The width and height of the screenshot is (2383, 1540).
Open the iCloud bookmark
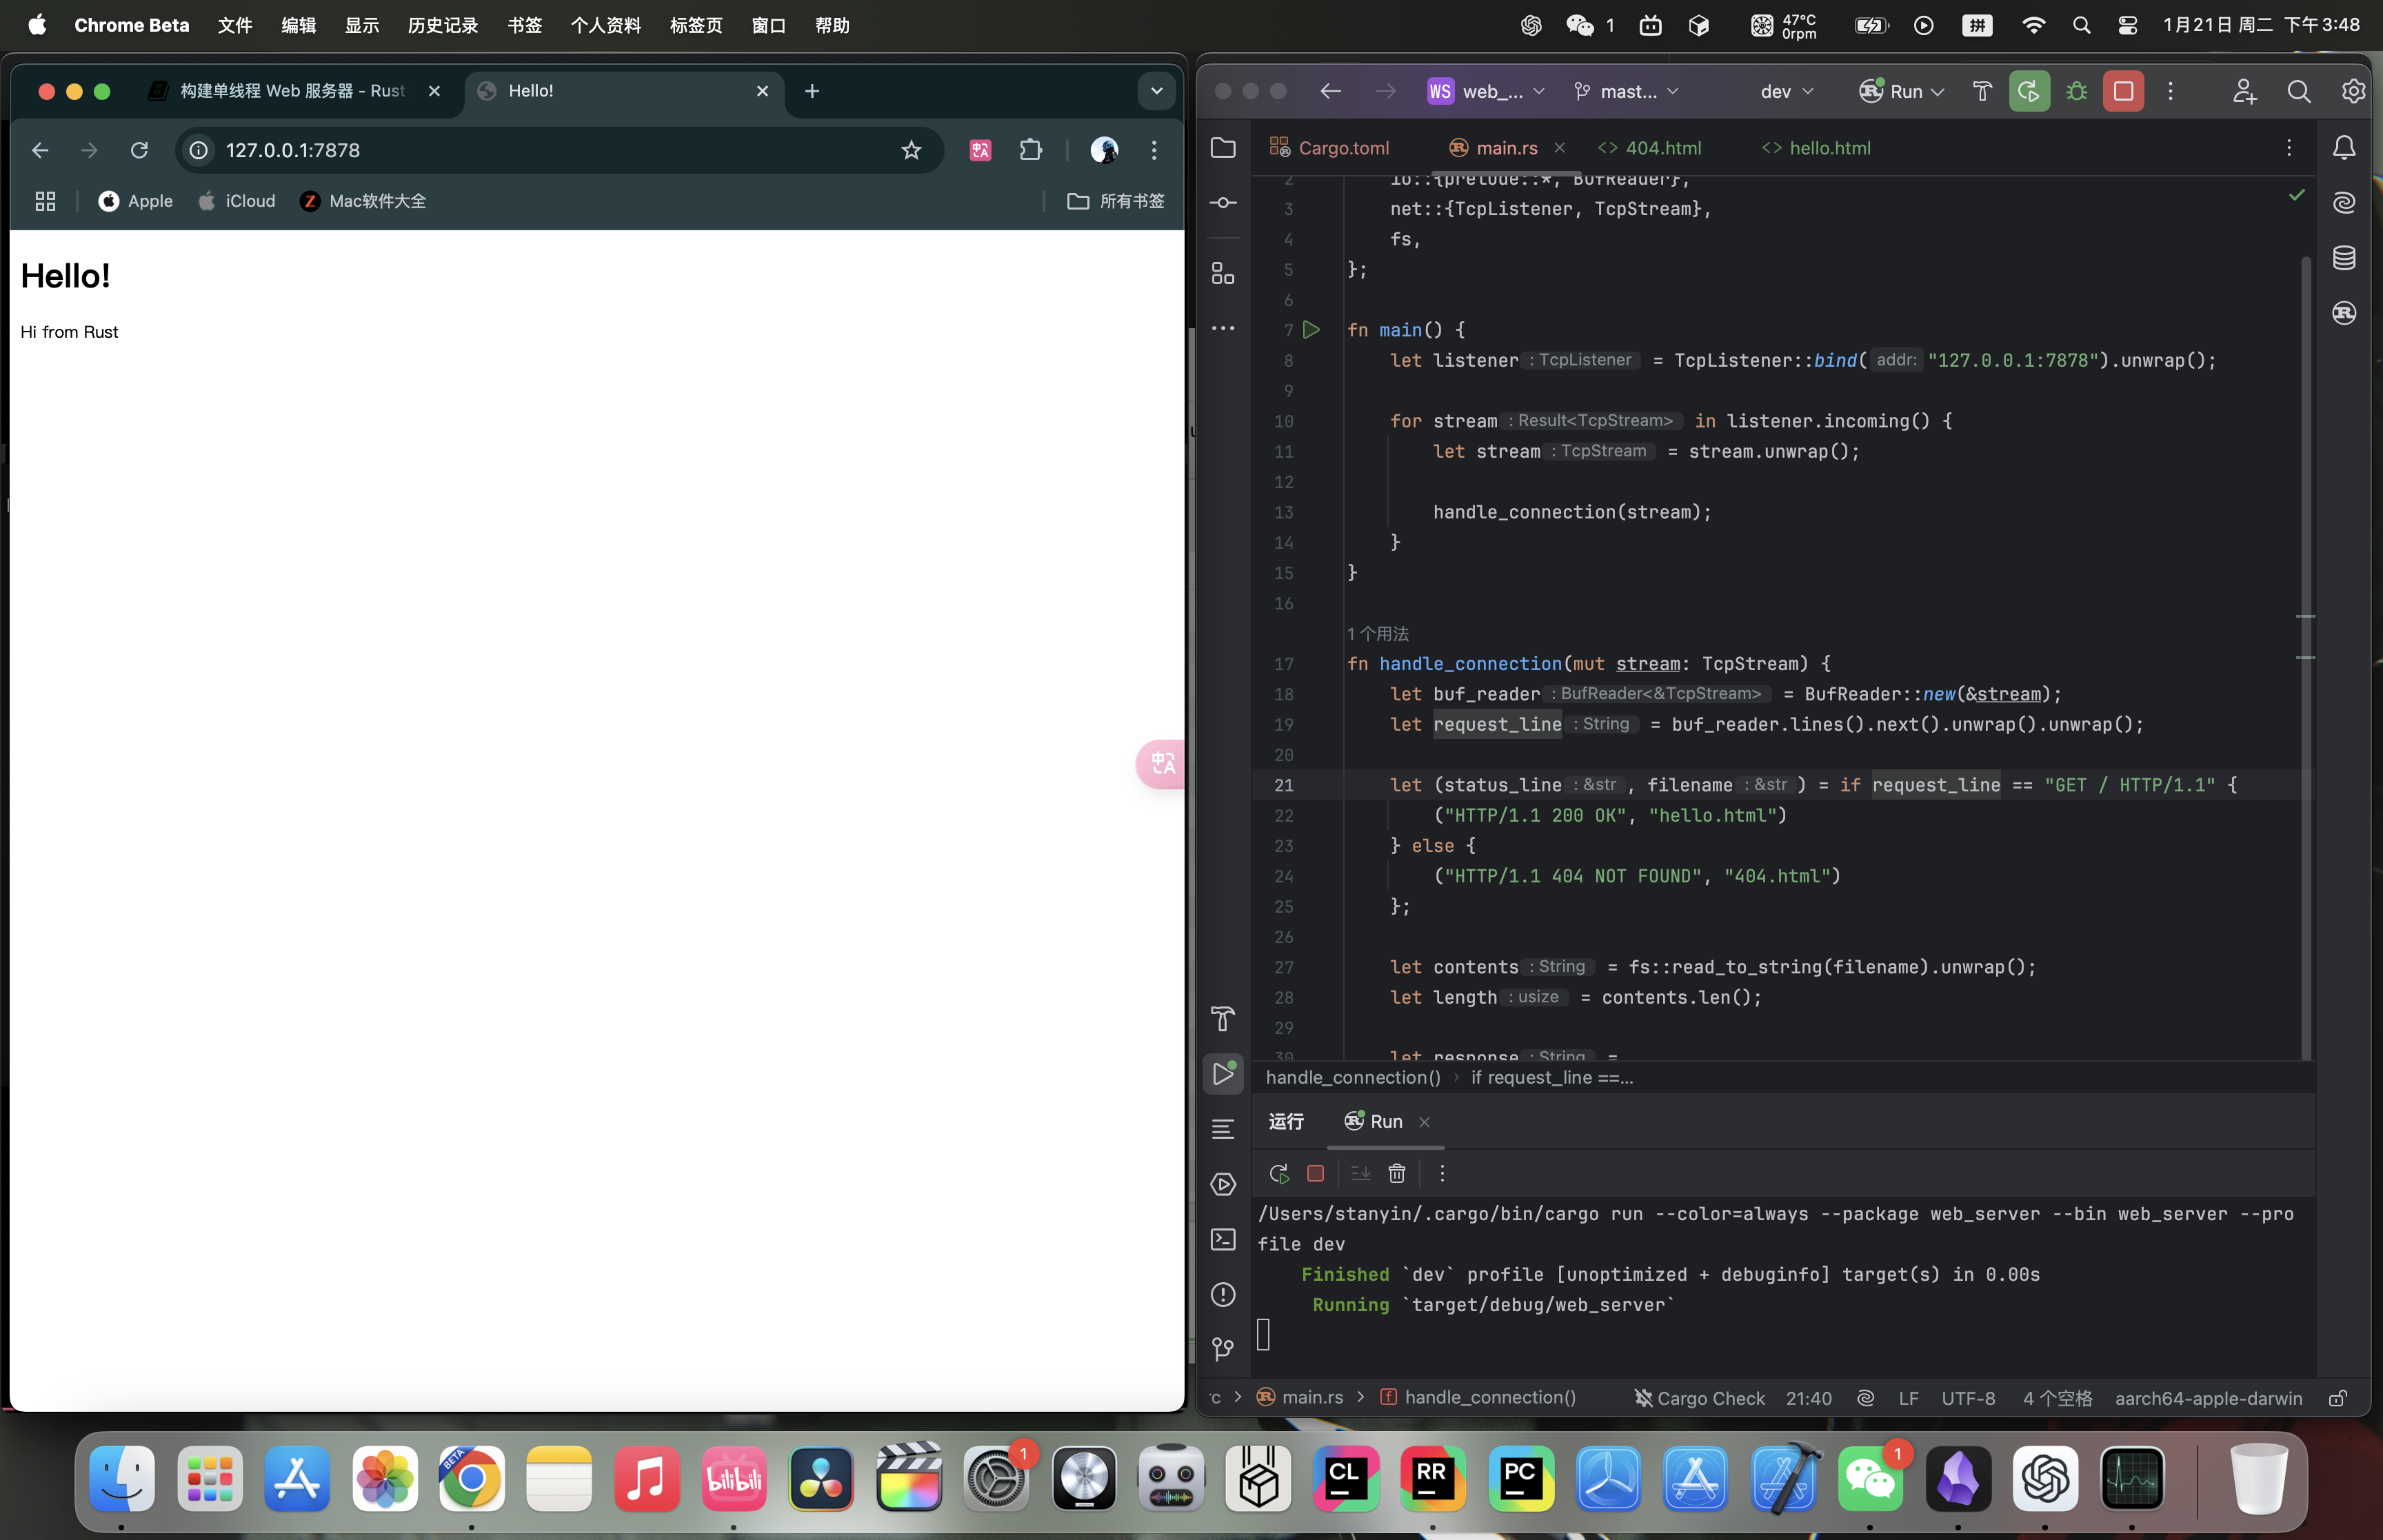tap(237, 201)
